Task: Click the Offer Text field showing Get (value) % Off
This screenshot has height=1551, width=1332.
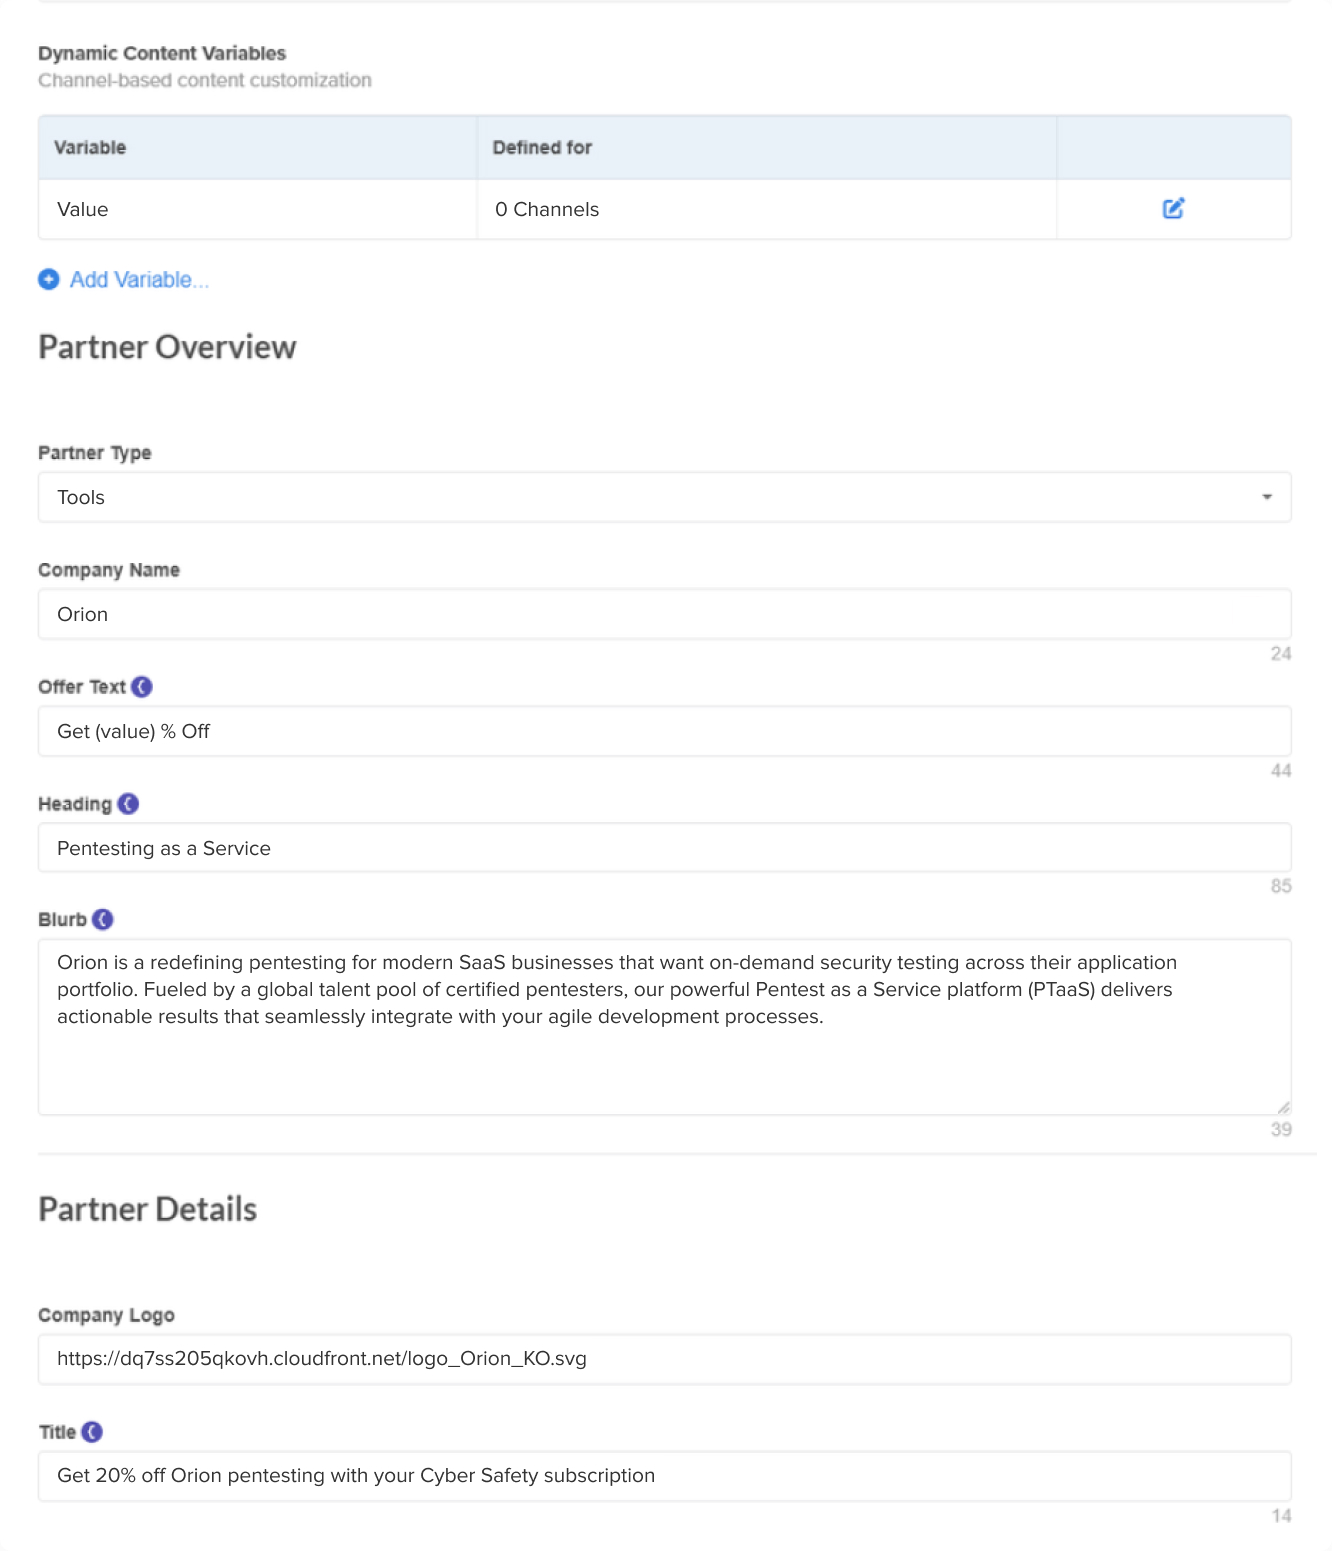Action: (664, 731)
